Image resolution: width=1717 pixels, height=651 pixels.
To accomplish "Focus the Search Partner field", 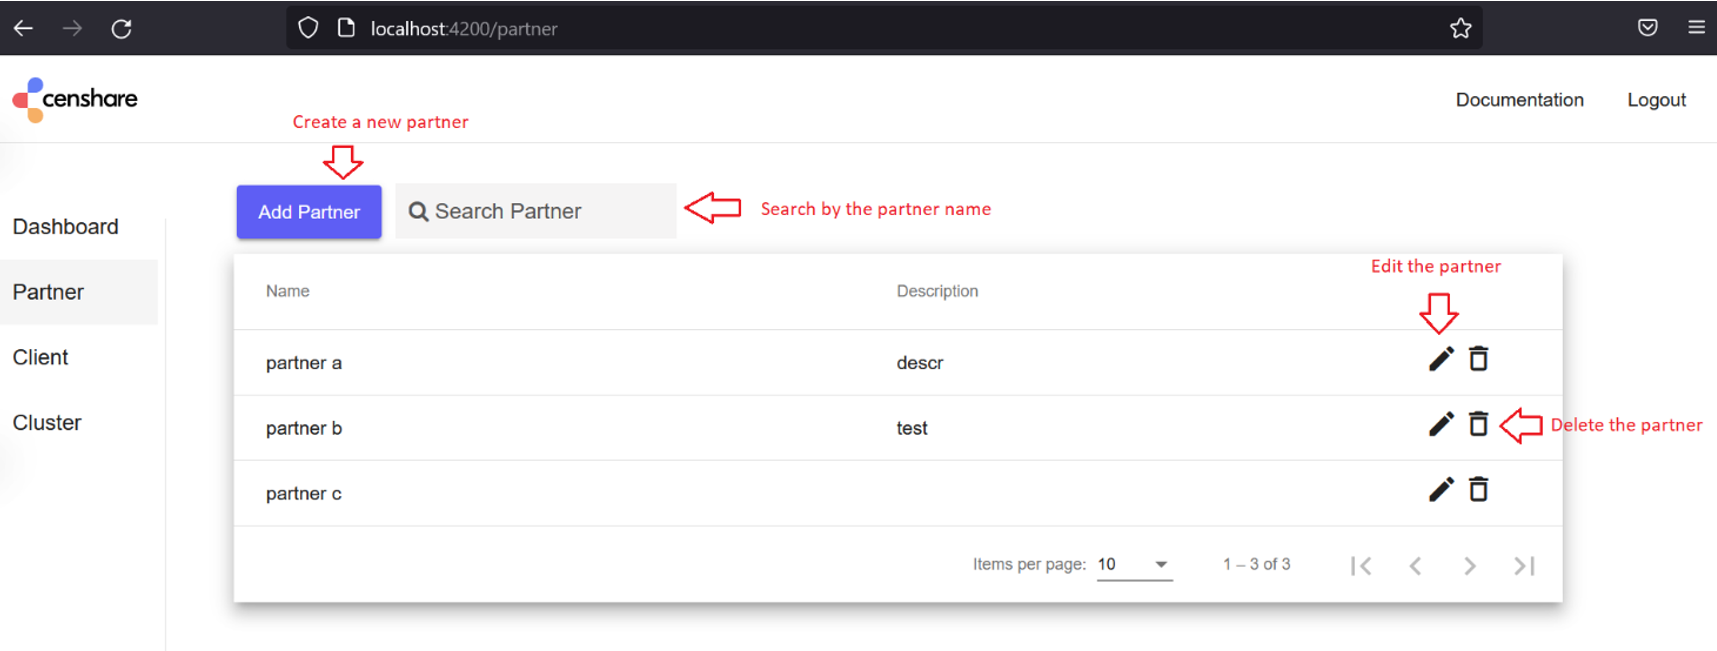I will (536, 211).
